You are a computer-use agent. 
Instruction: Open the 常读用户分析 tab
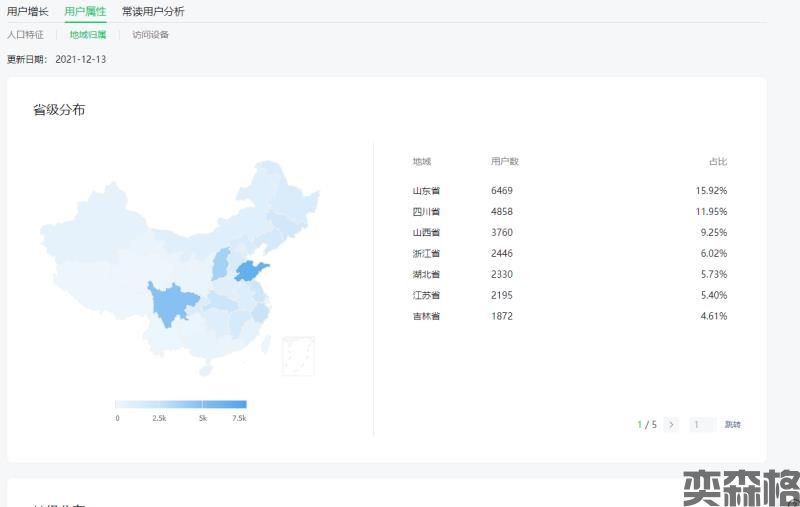click(x=153, y=11)
